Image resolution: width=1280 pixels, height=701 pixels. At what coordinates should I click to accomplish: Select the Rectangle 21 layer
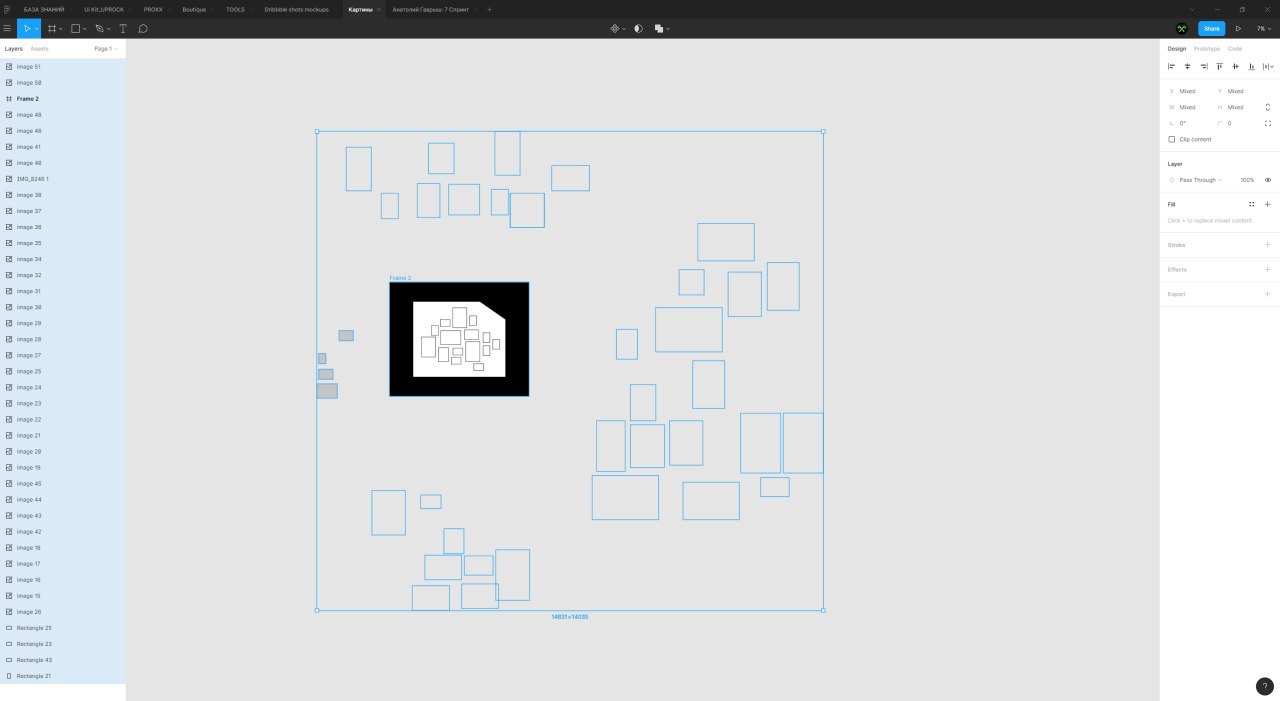pyautogui.click(x=63, y=676)
